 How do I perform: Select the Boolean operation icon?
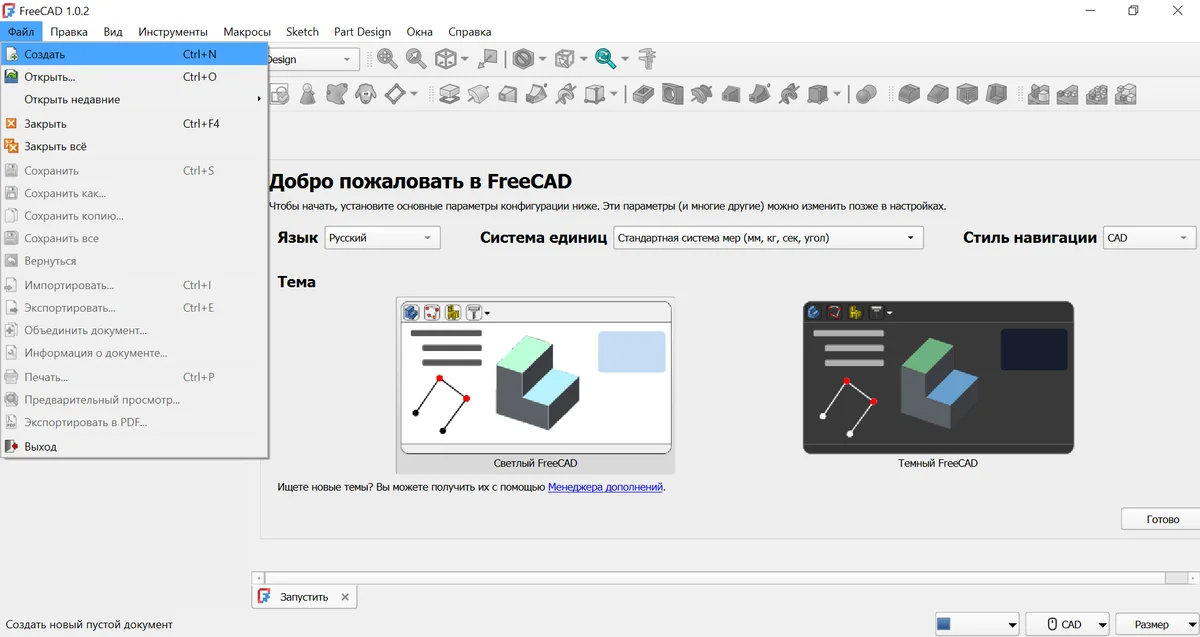(866, 94)
